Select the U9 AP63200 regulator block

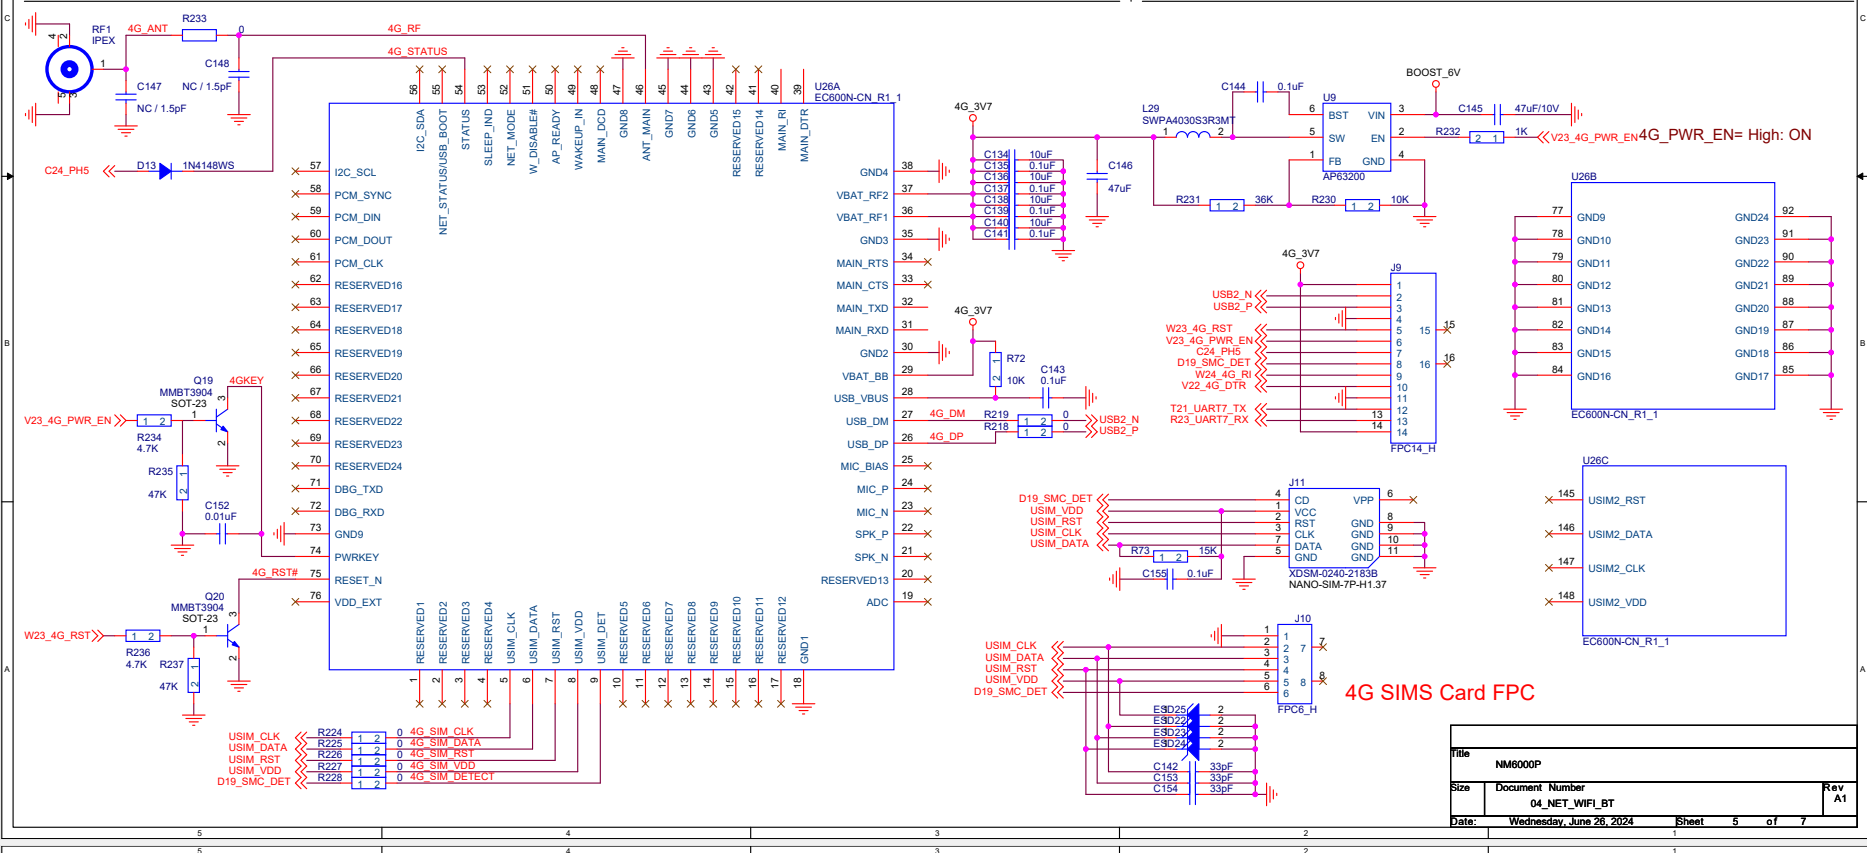tap(1356, 137)
